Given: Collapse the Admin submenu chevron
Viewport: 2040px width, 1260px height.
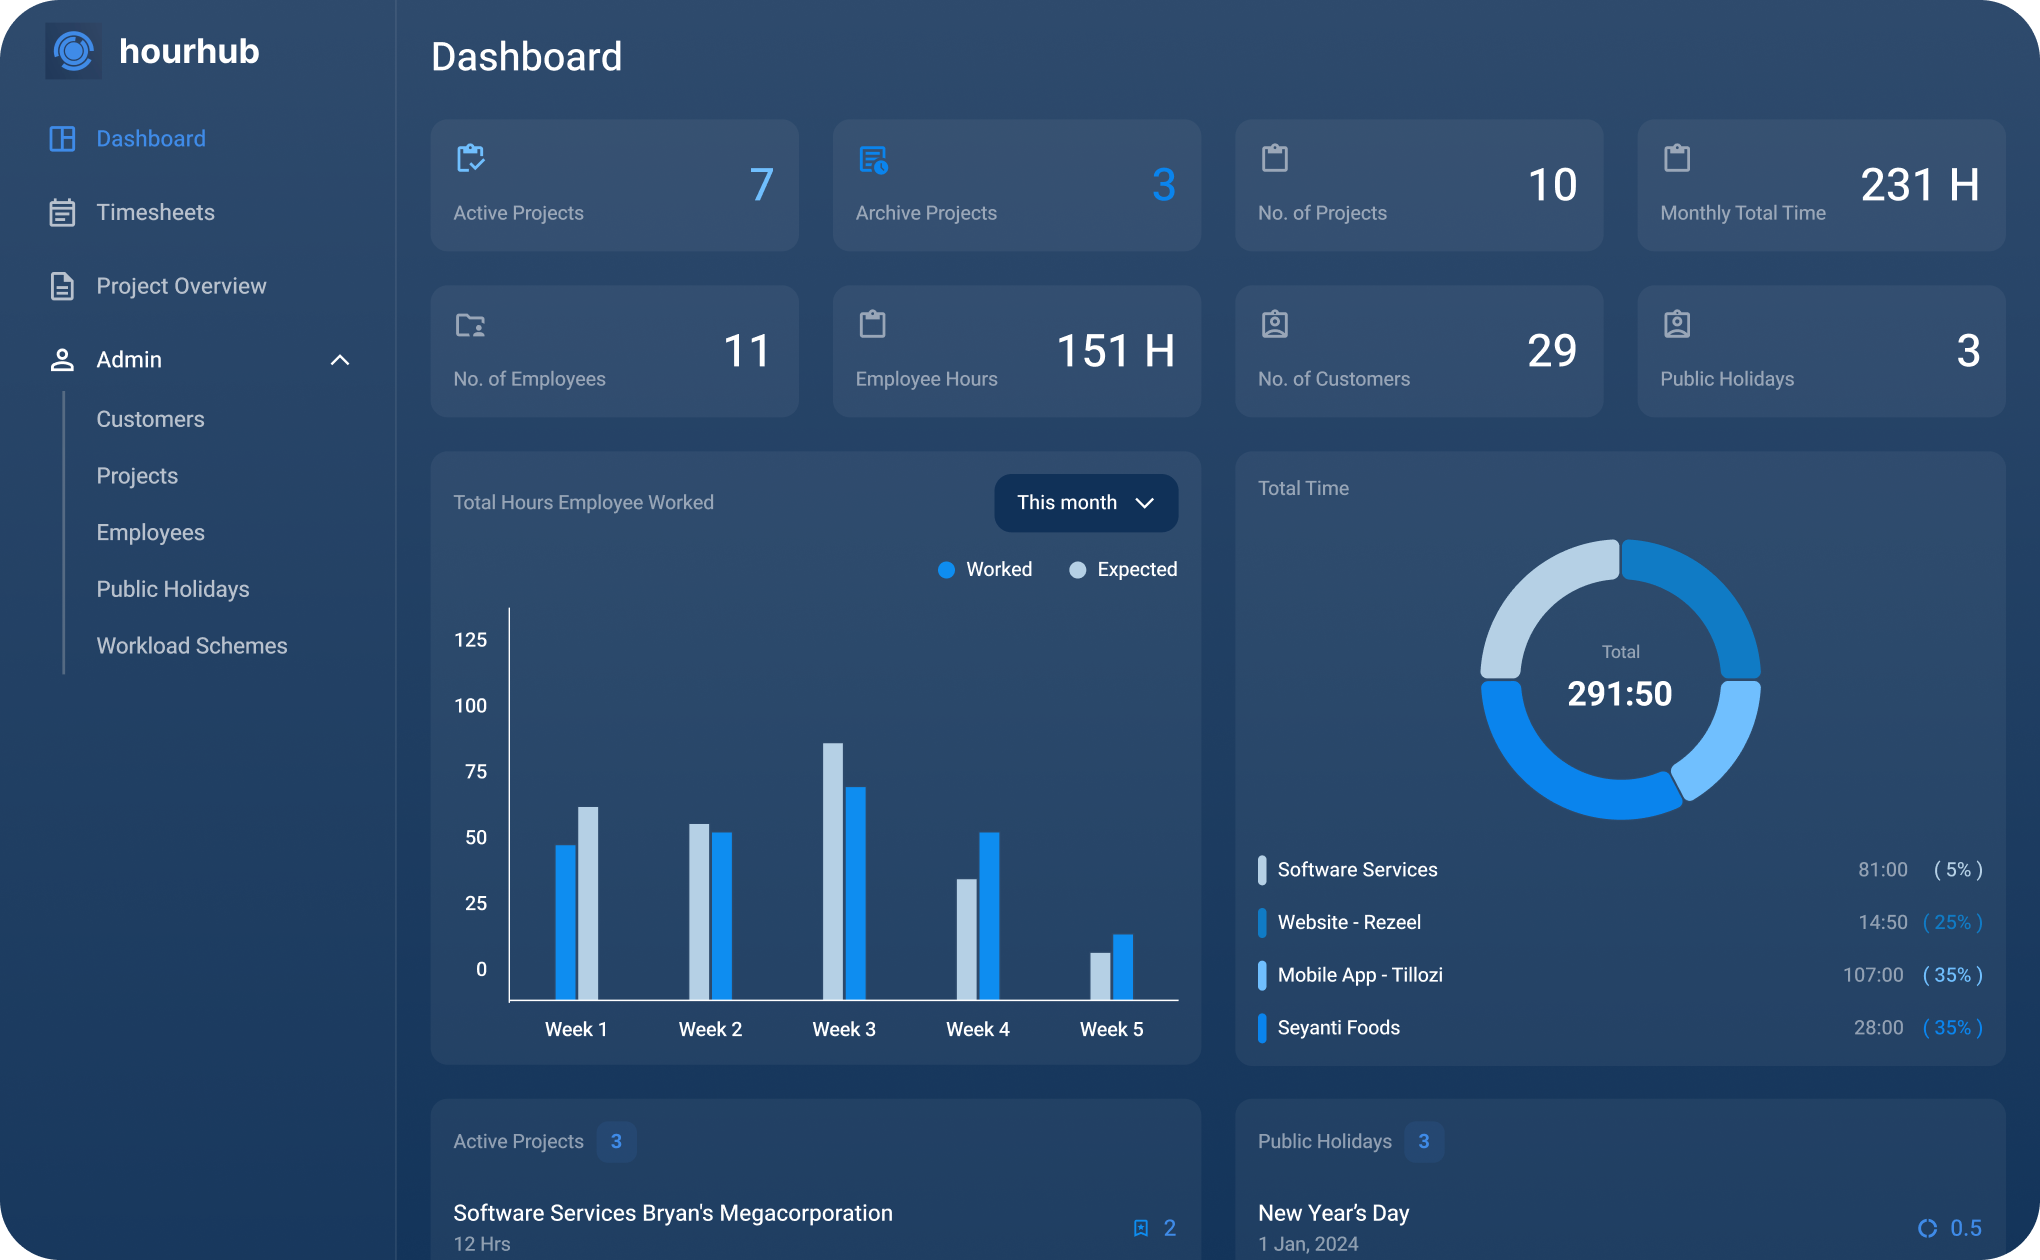Looking at the screenshot, I should click(340, 360).
